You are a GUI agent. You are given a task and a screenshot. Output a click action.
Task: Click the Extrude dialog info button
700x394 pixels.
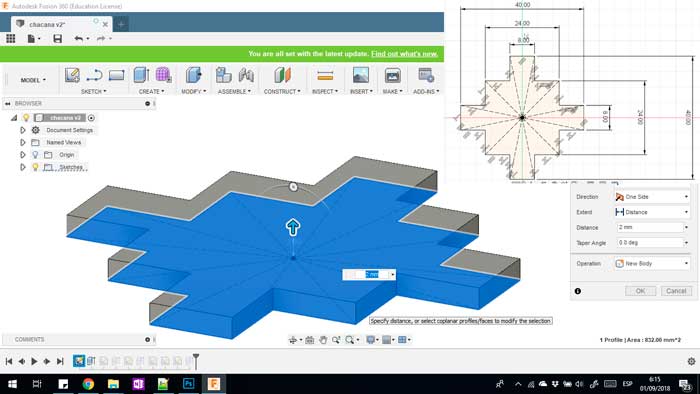[578, 291]
